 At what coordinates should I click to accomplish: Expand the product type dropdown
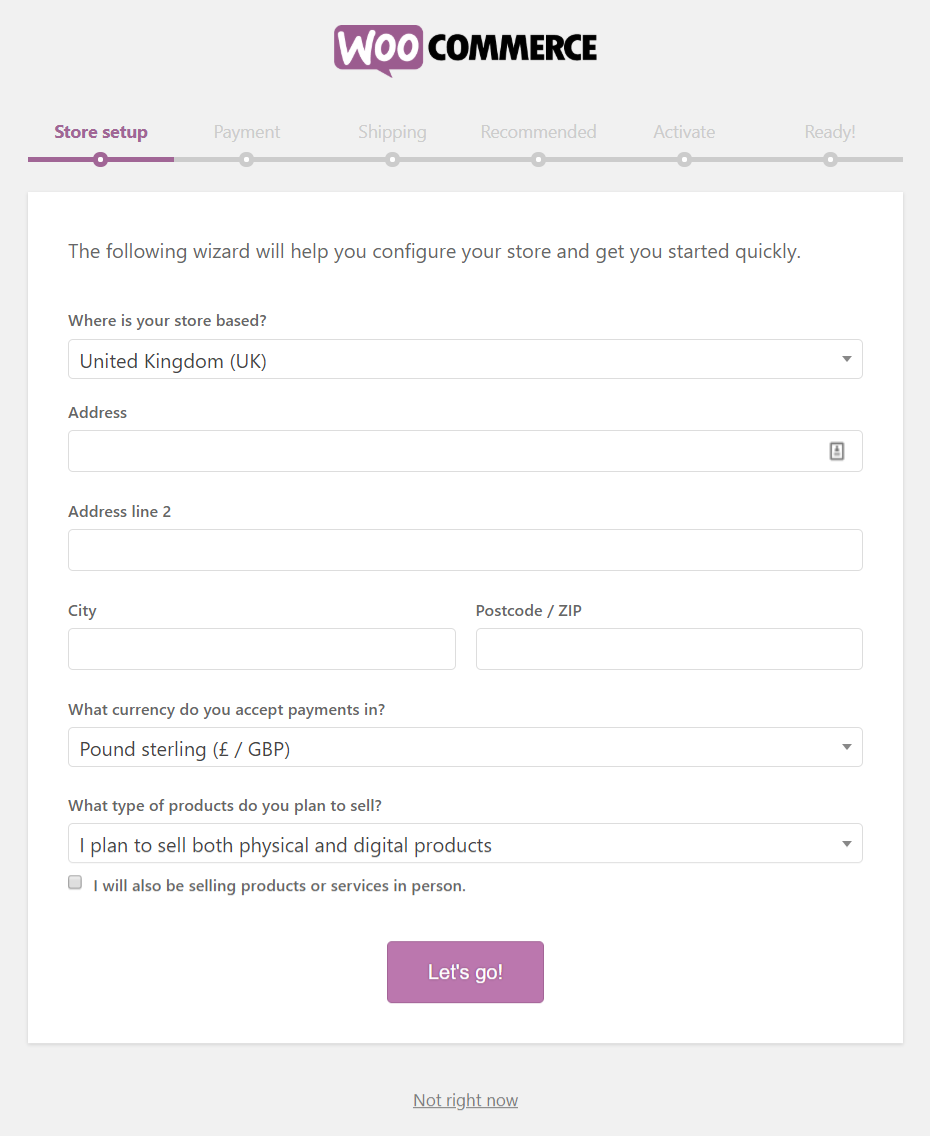tap(465, 843)
